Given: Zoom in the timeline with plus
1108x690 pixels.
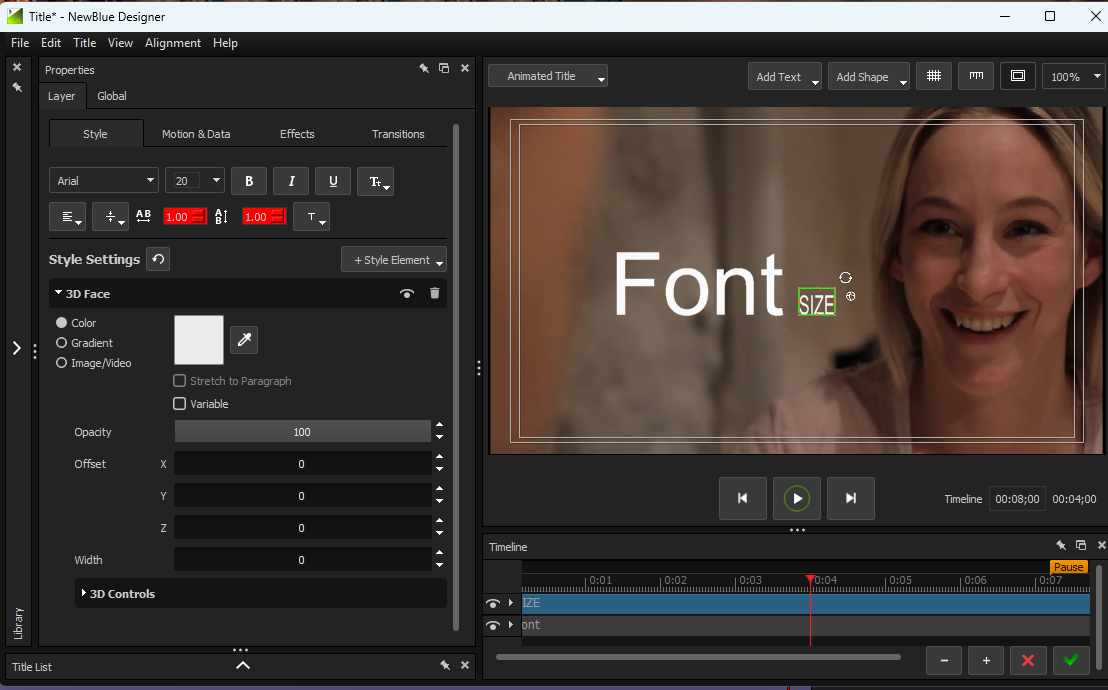Looking at the screenshot, I should (x=986, y=660).
